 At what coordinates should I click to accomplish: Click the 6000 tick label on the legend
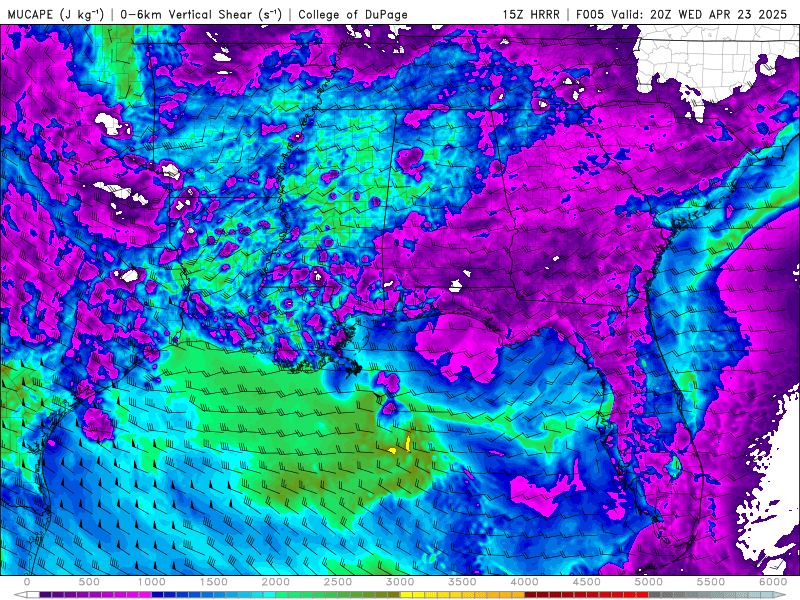pyautogui.click(x=773, y=582)
